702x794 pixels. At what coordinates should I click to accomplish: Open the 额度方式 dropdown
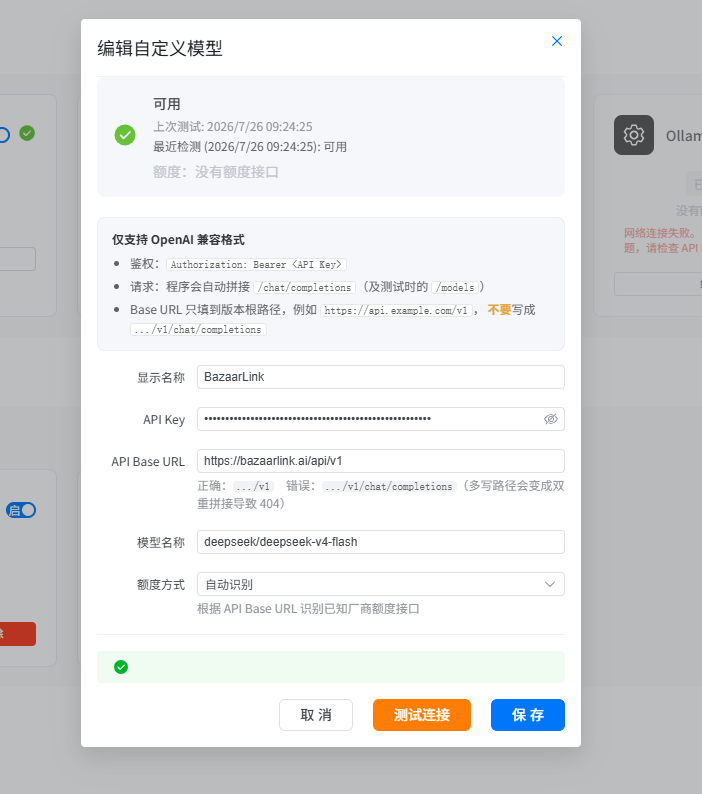(x=381, y=584)
